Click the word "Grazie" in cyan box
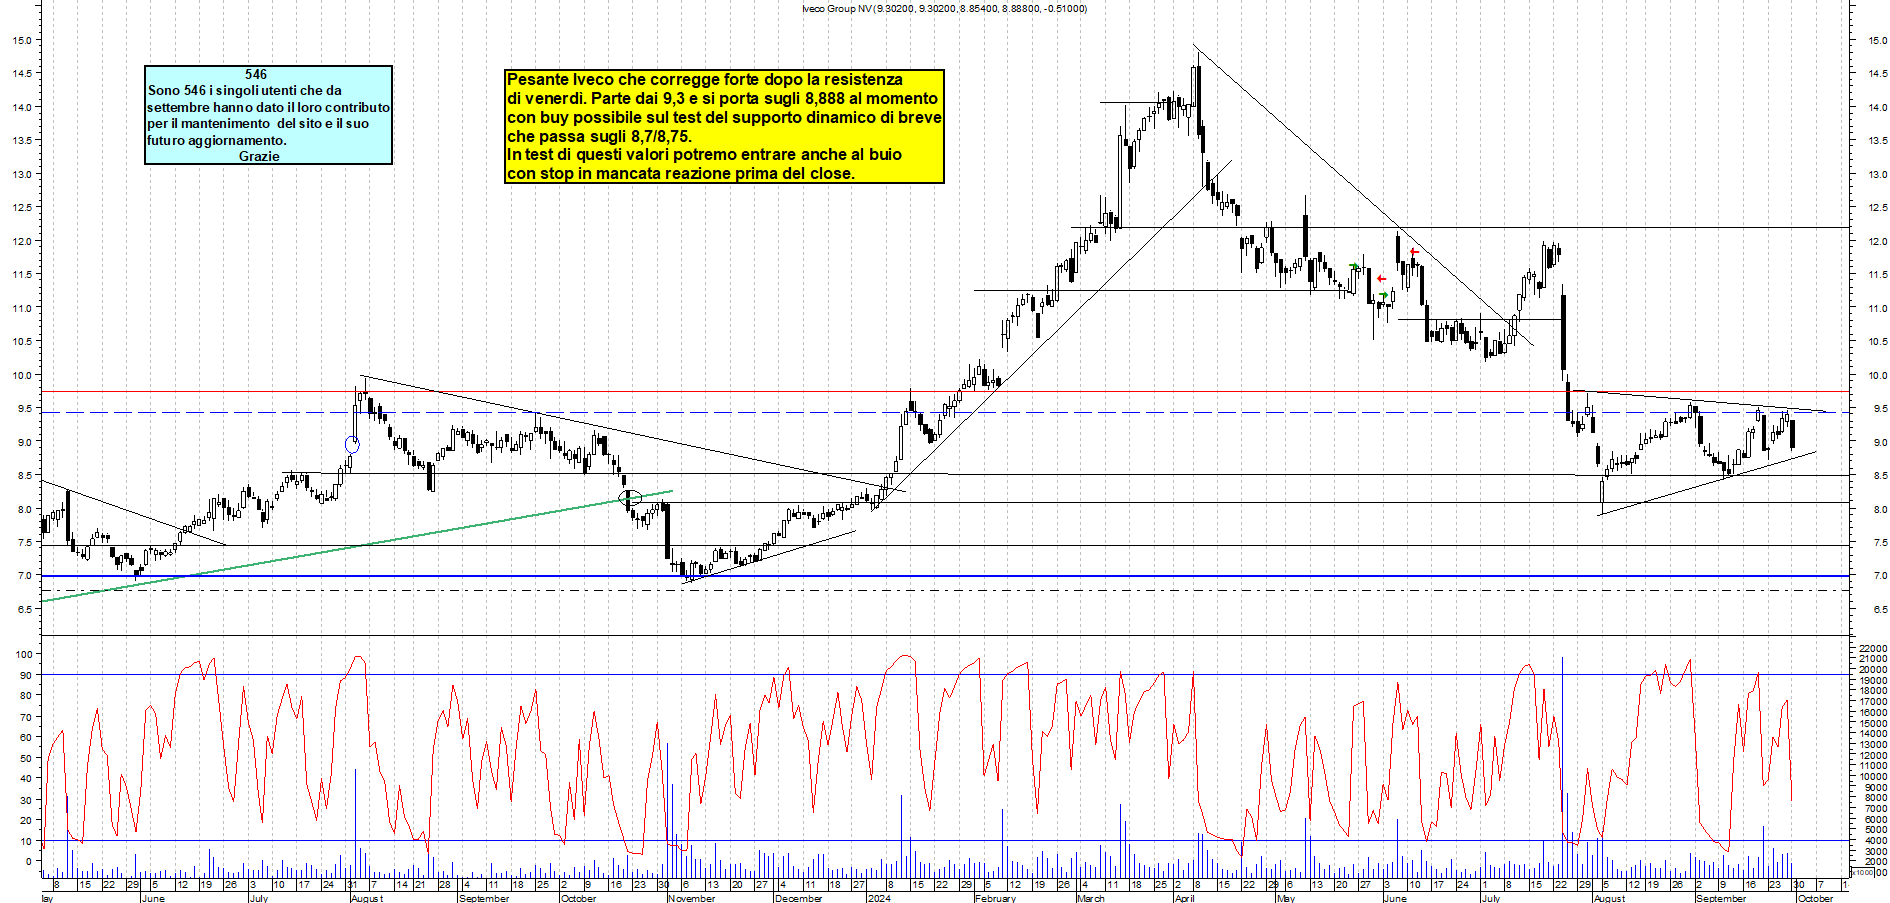Image resolution: width=1890 pixels, height=903 pixels. 259,156
